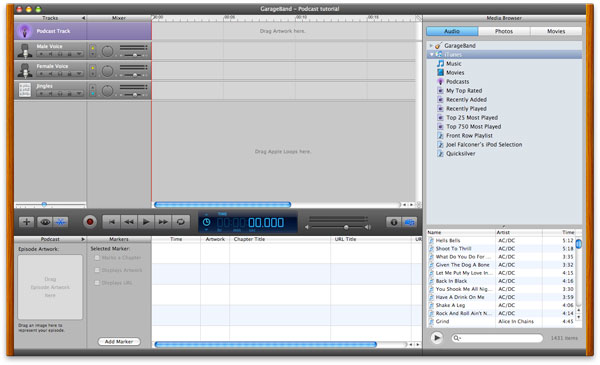600x365 pixels.
Task: Select the Quicksilver playlist
Action: (x=460, y=153)
